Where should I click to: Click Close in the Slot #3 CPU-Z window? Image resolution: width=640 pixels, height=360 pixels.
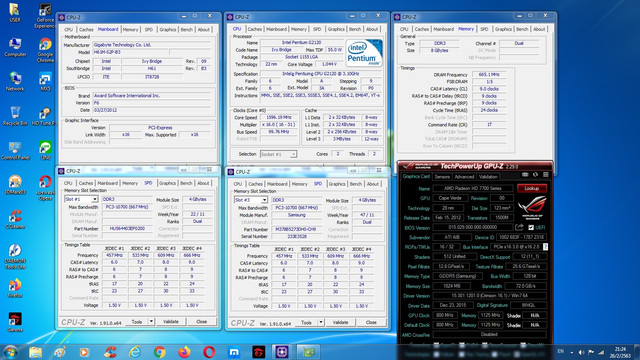coord(371,322)
